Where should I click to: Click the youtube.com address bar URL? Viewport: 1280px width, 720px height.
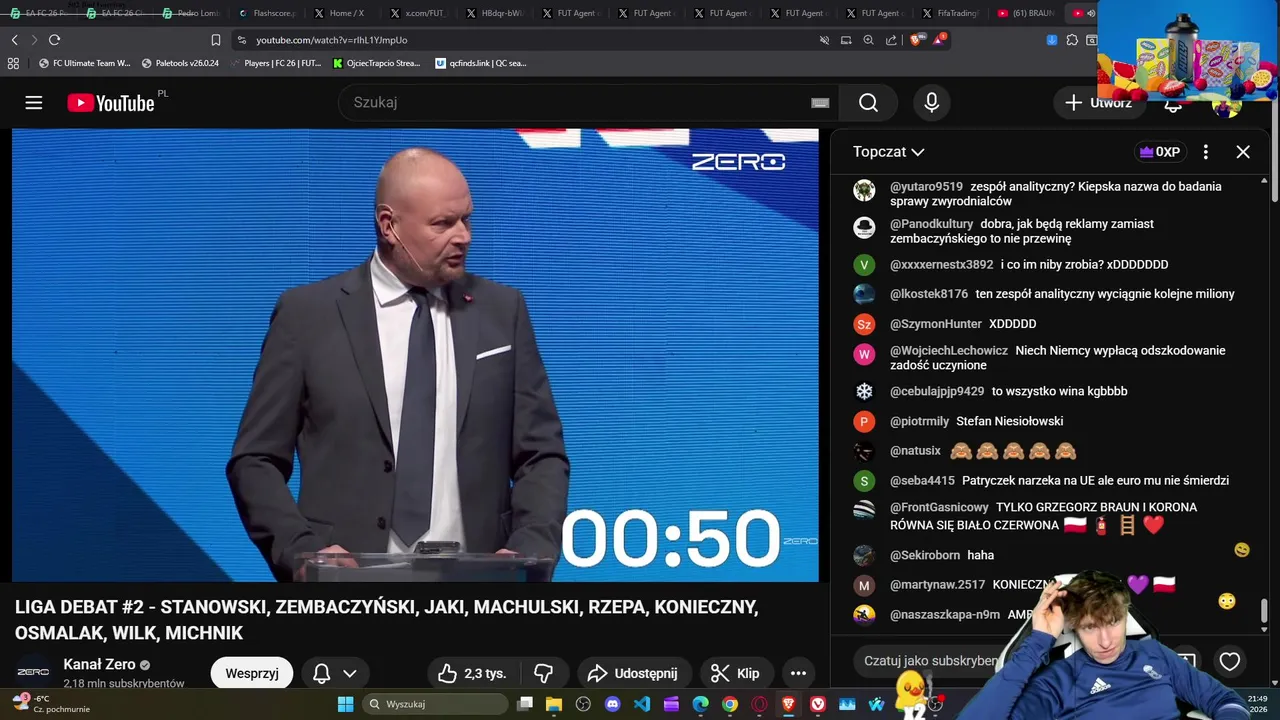[x=331, y=40]
